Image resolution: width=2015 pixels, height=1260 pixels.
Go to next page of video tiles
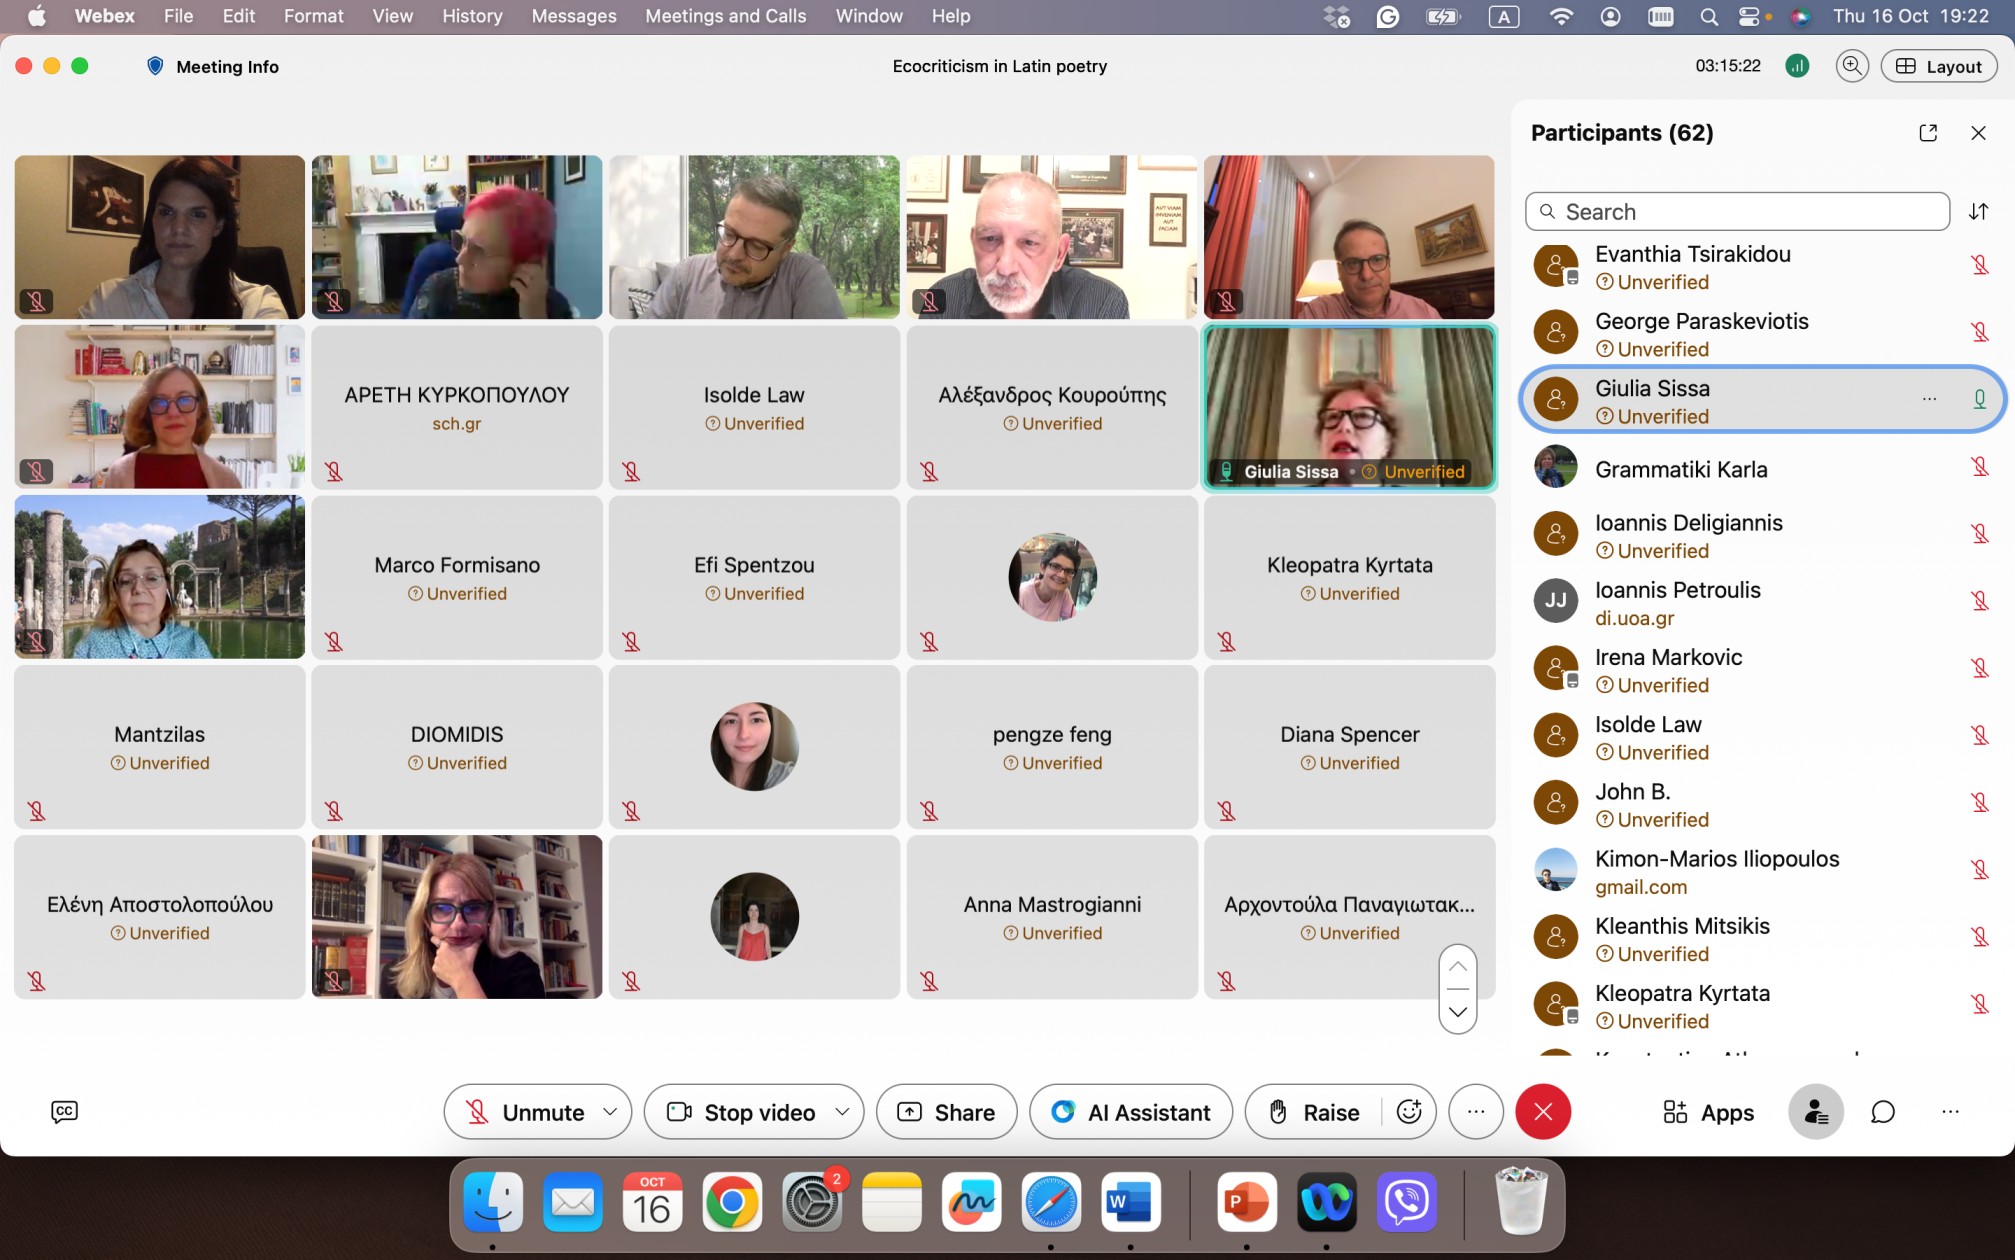click(1458, 1011)
